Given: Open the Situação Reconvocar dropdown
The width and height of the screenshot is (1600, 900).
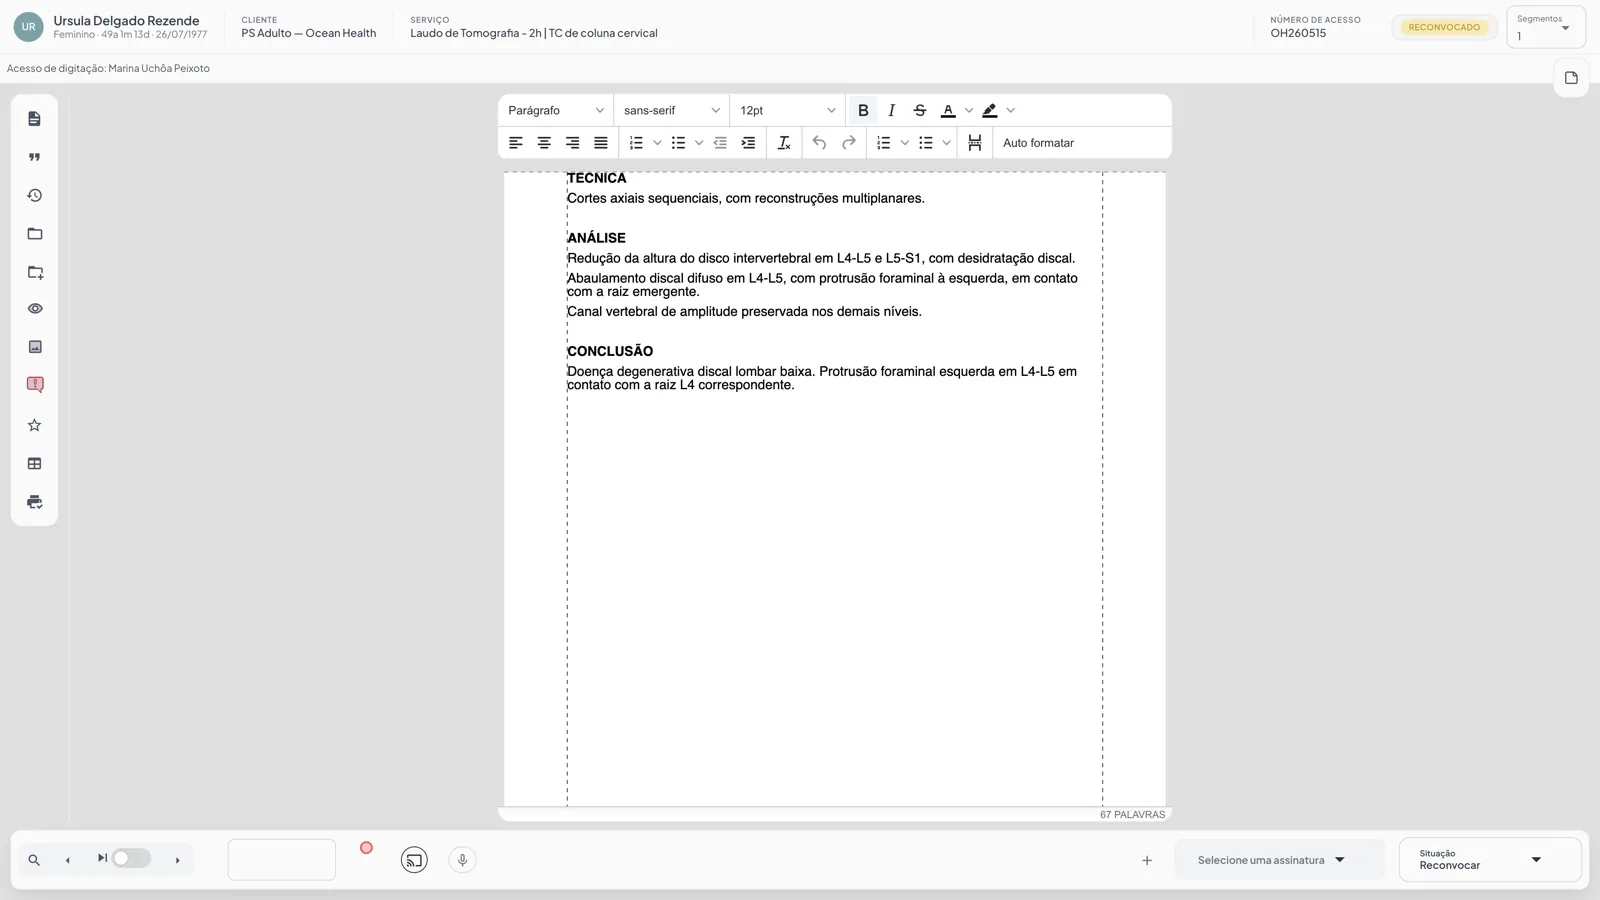Looking at the screenshot, I should 1490,860.
